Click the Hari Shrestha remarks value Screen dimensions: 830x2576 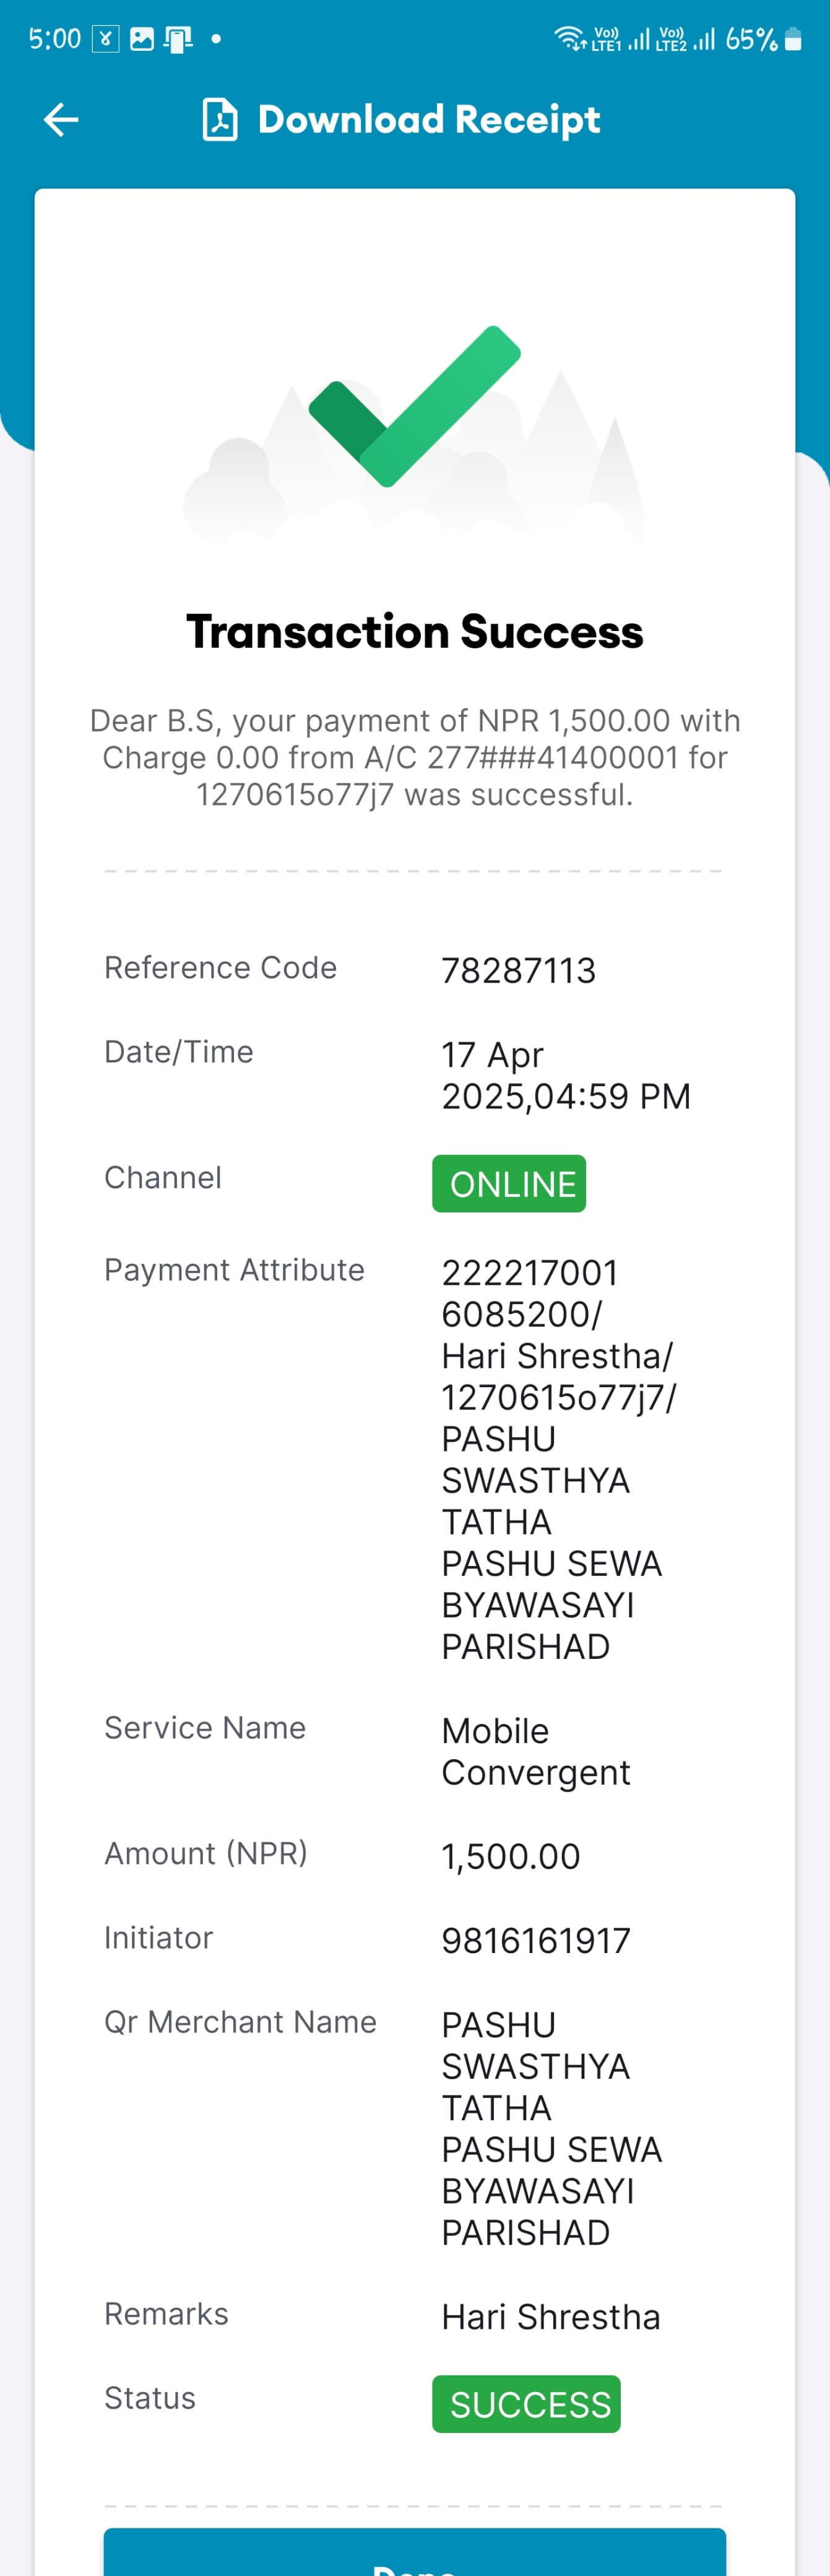[551, 2316]
